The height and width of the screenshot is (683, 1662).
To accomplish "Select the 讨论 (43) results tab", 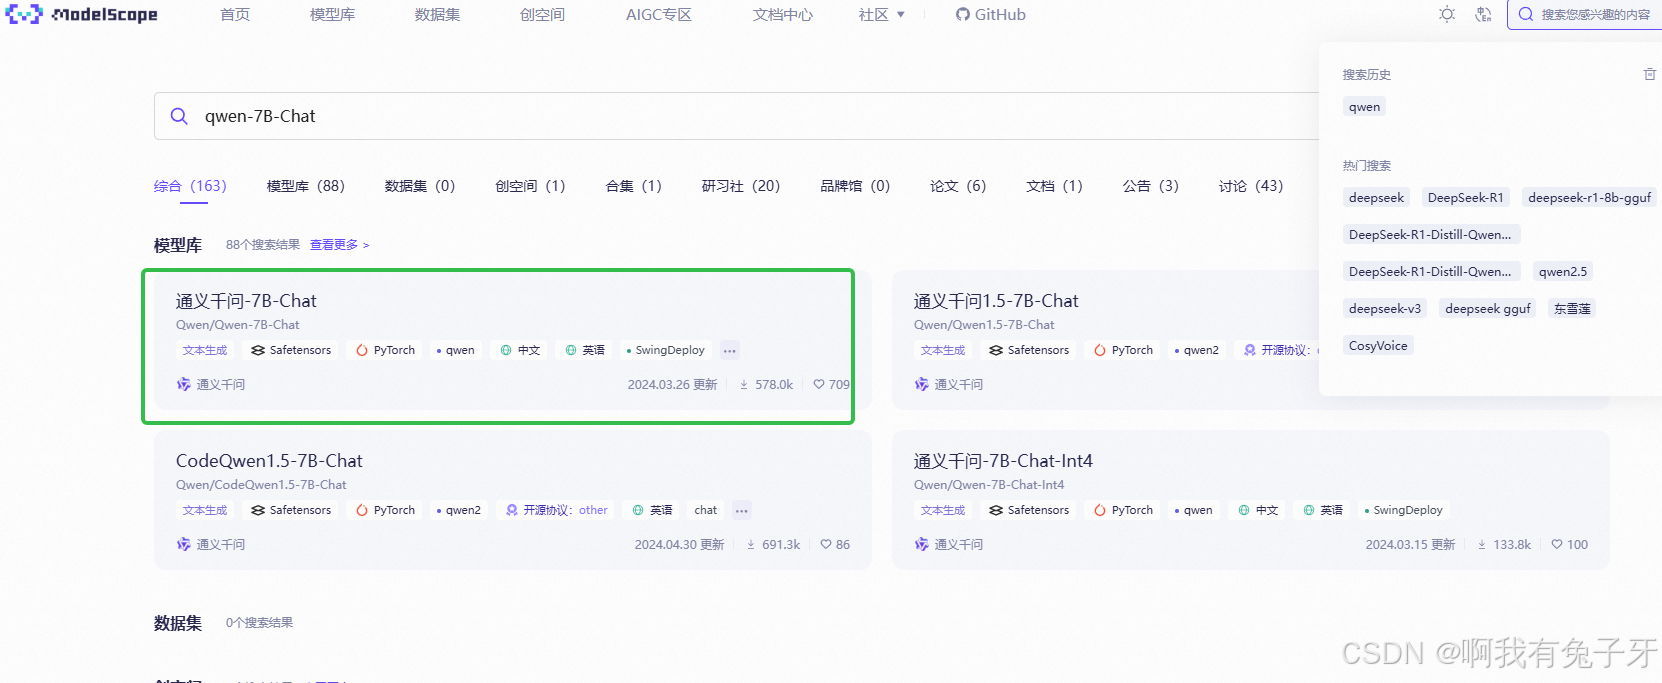I will click(x=1251, y=186).
